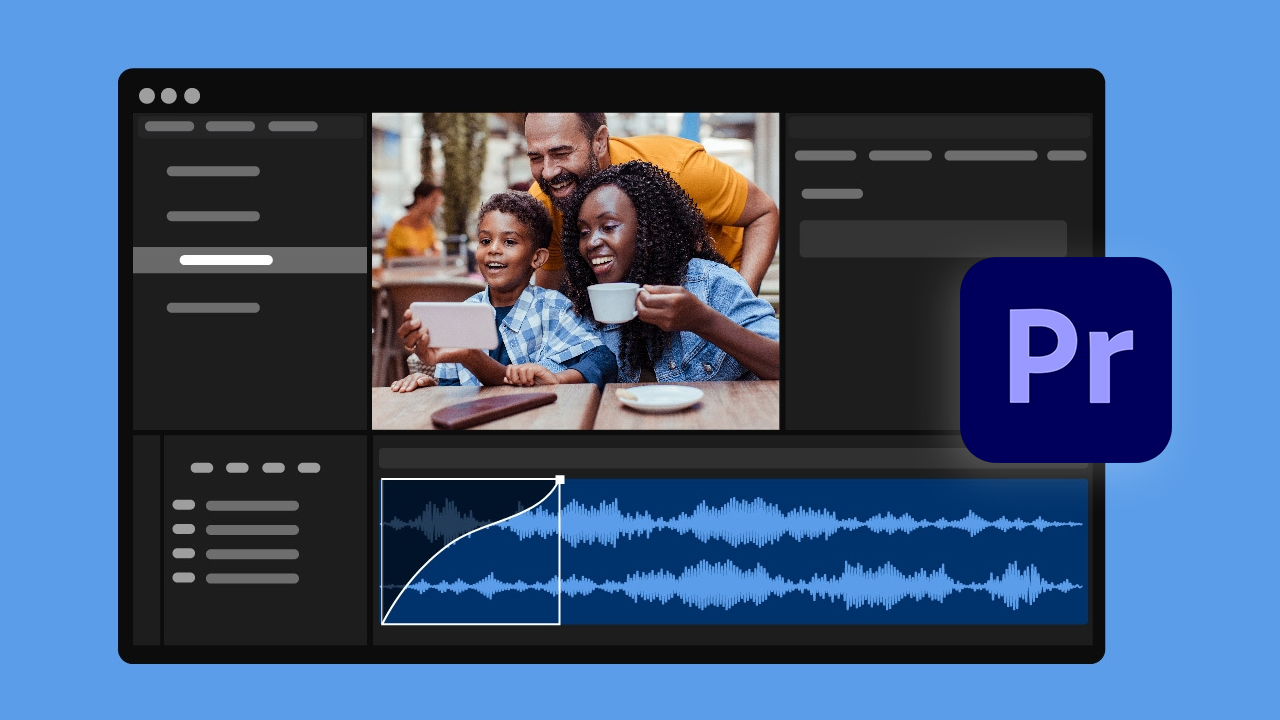Click the top header bar of right panel
1280x720 pixels.
pos(938,127)
